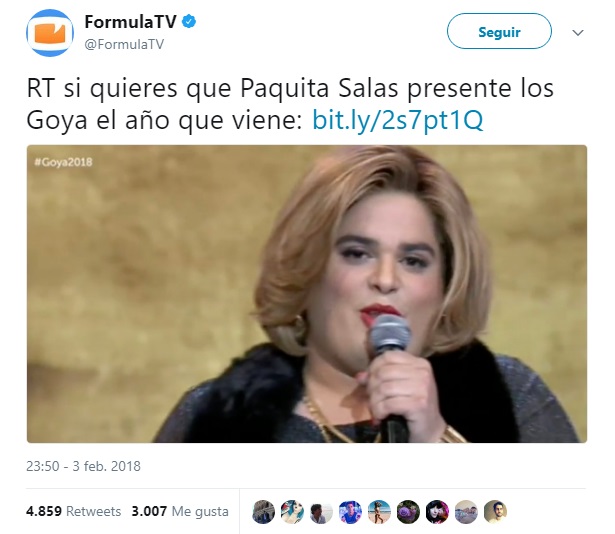Select the liker avatar with blue shirt person

point(350,512)
